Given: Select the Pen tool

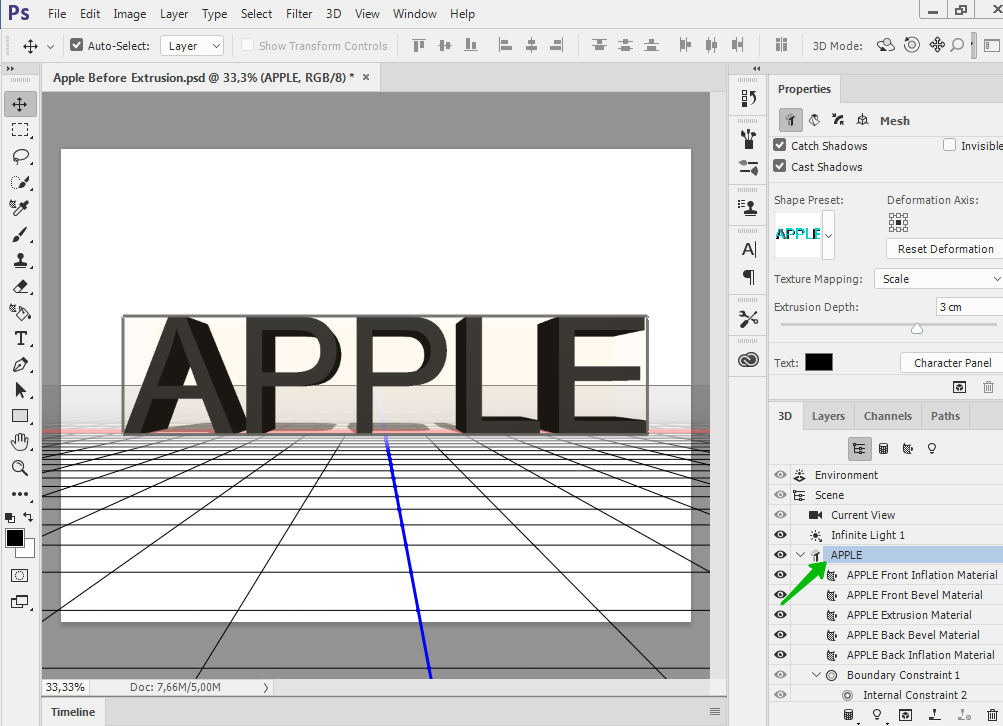Looking at the screenshot, I should pyautogui.click(x=20, y=364).
